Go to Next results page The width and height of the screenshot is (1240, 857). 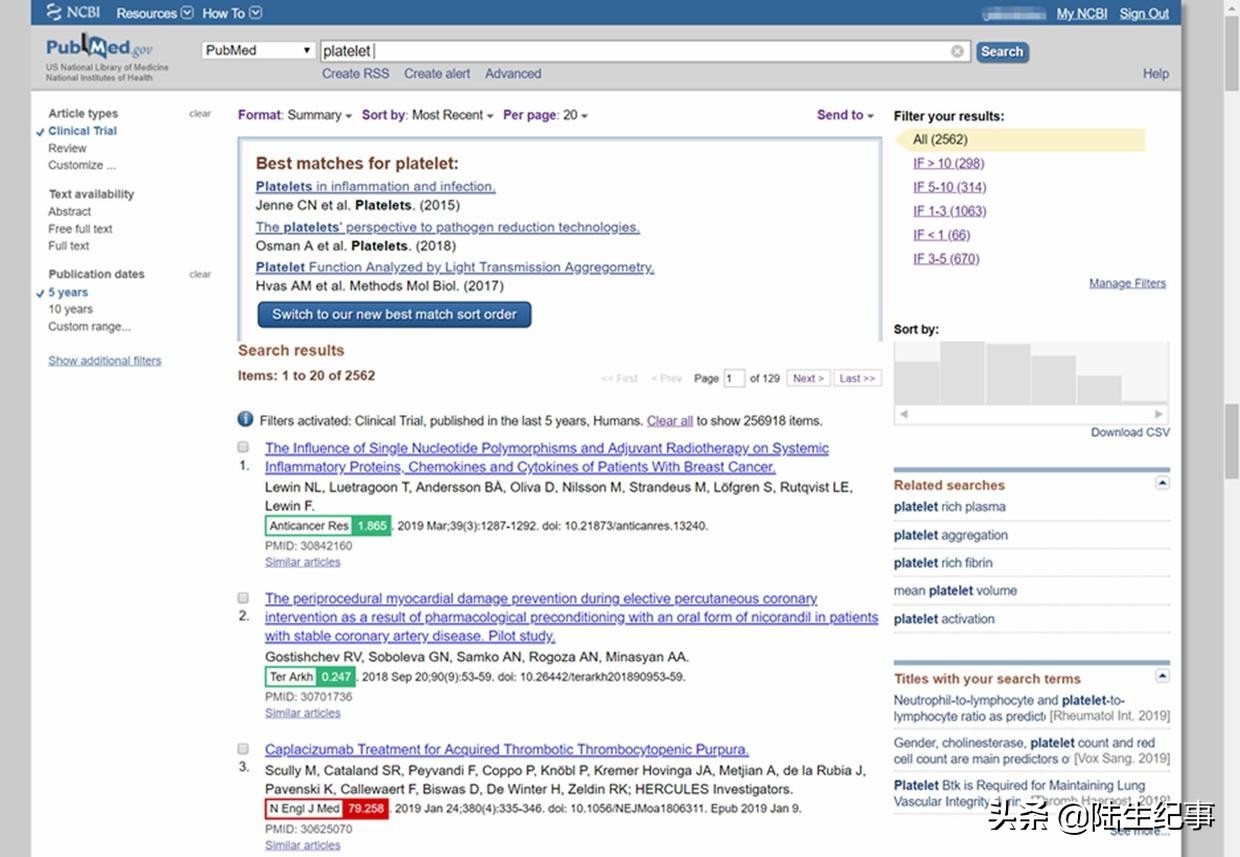808,378
